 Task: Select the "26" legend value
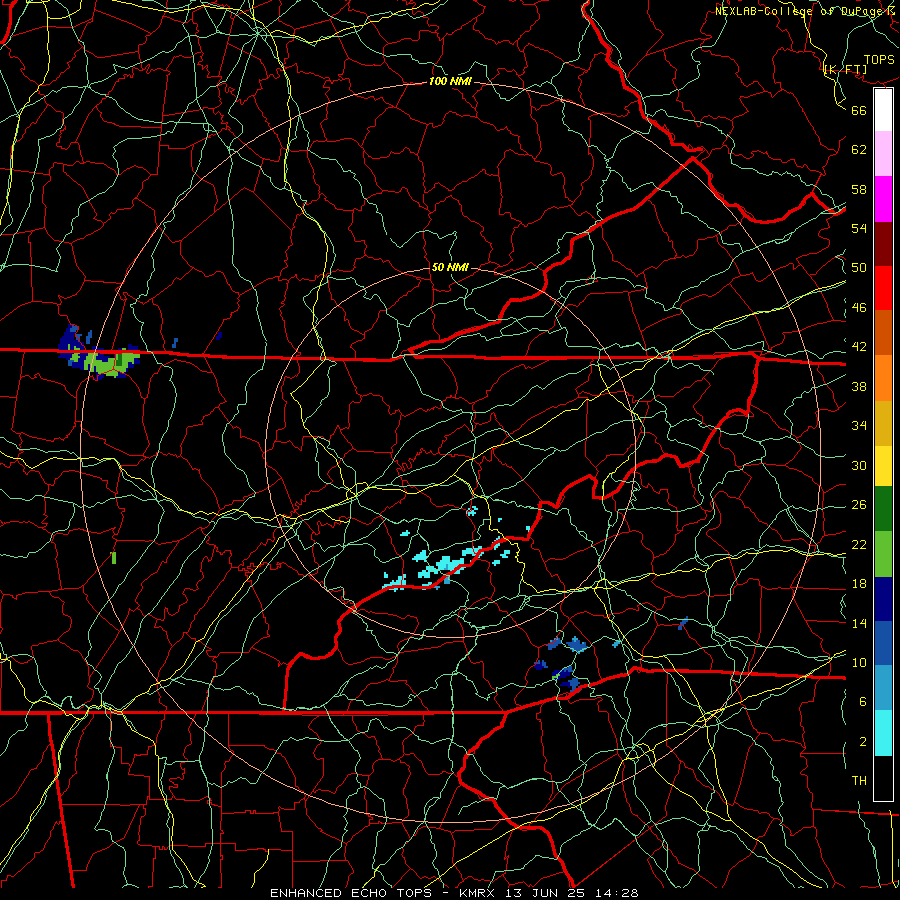coord(859,505)
